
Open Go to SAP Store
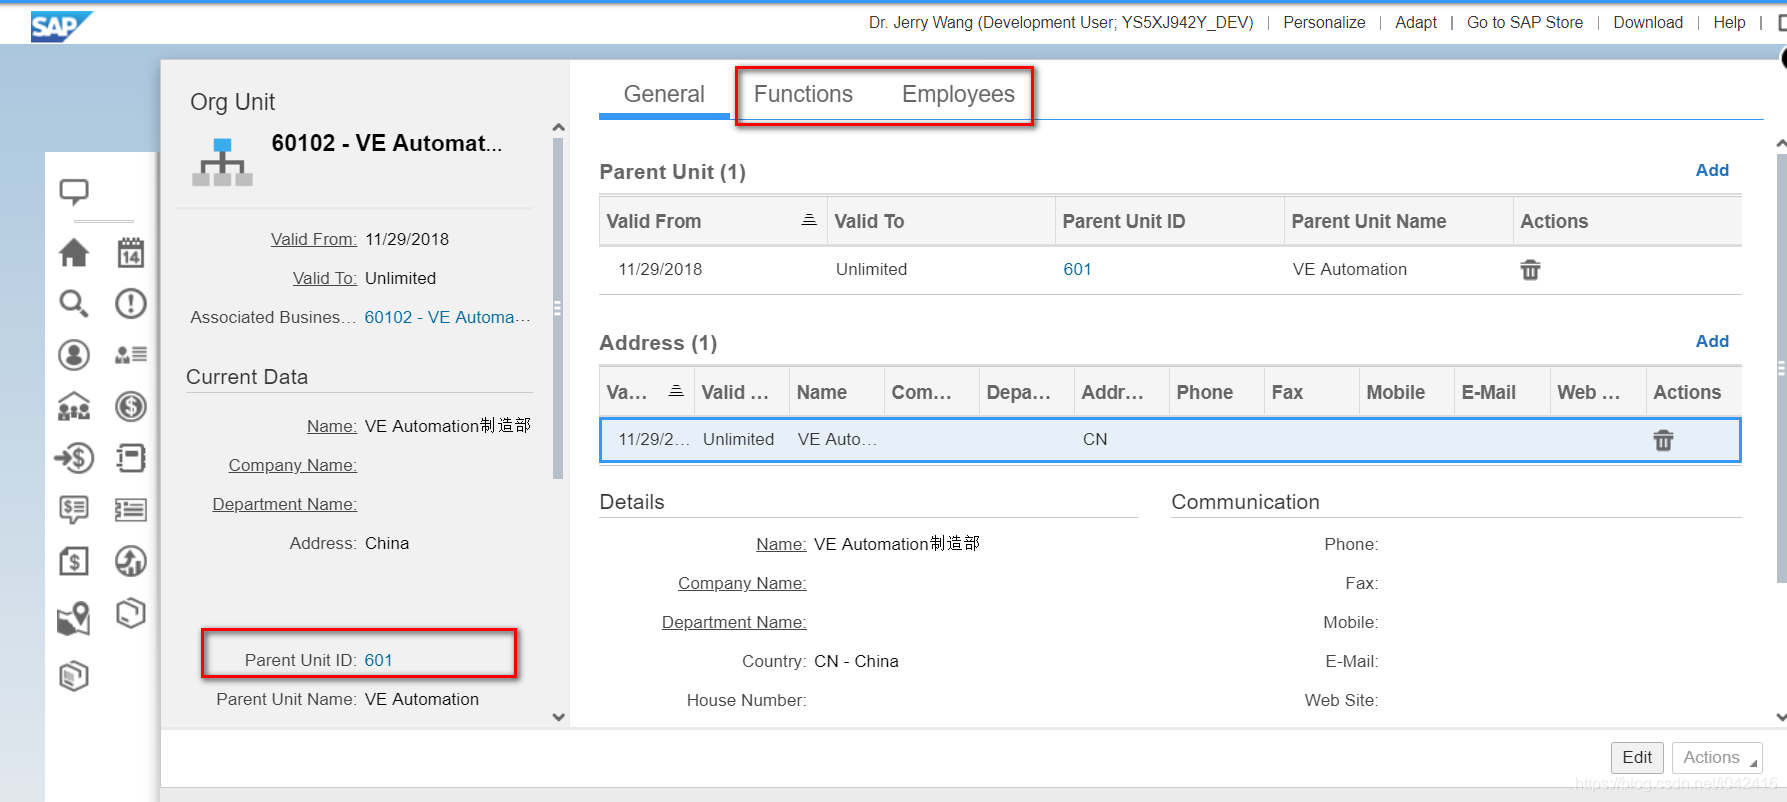(1525, 22)
